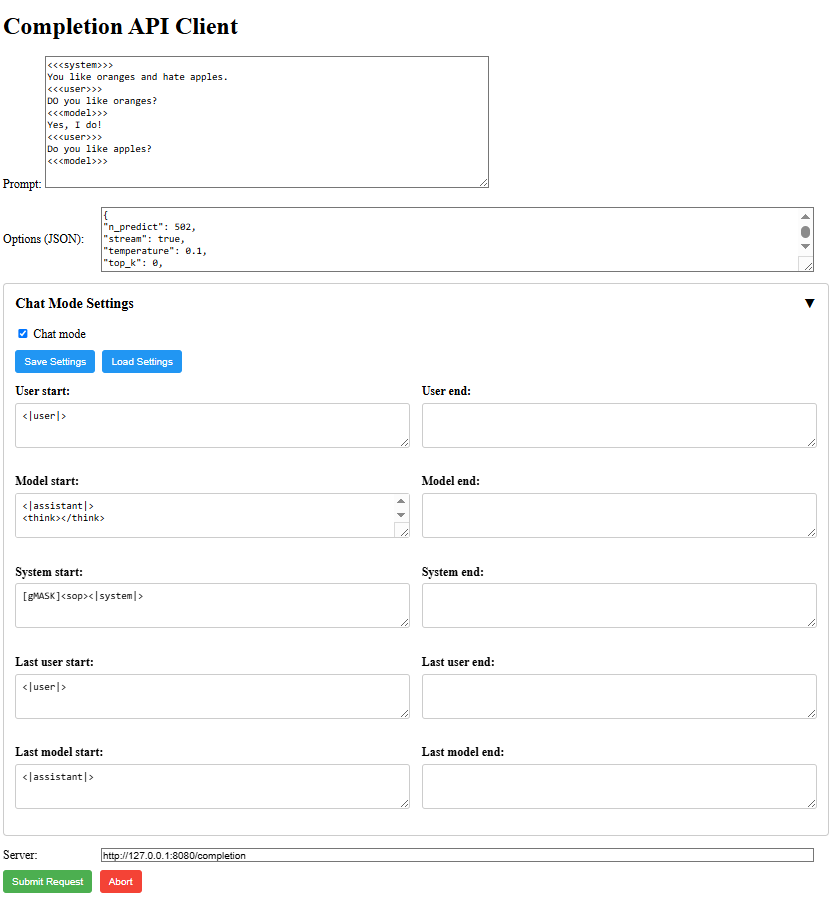Focus the empty Last model end field
This screenshot has width=833, height=912.
click(619, 786)
